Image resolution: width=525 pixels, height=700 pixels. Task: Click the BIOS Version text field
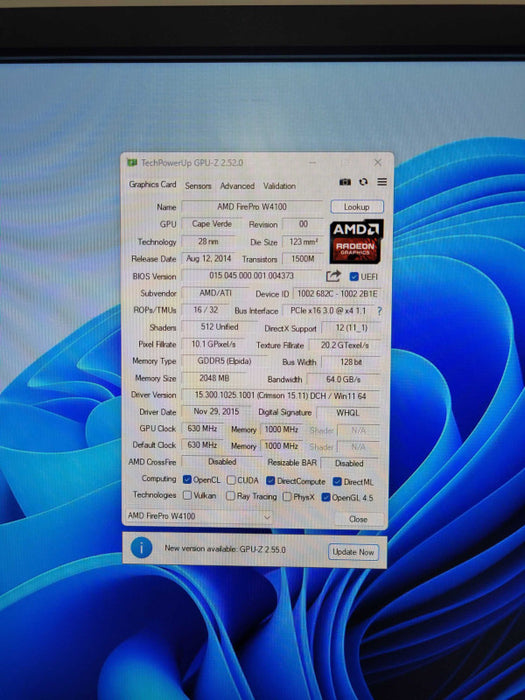(x=252, y=276)
